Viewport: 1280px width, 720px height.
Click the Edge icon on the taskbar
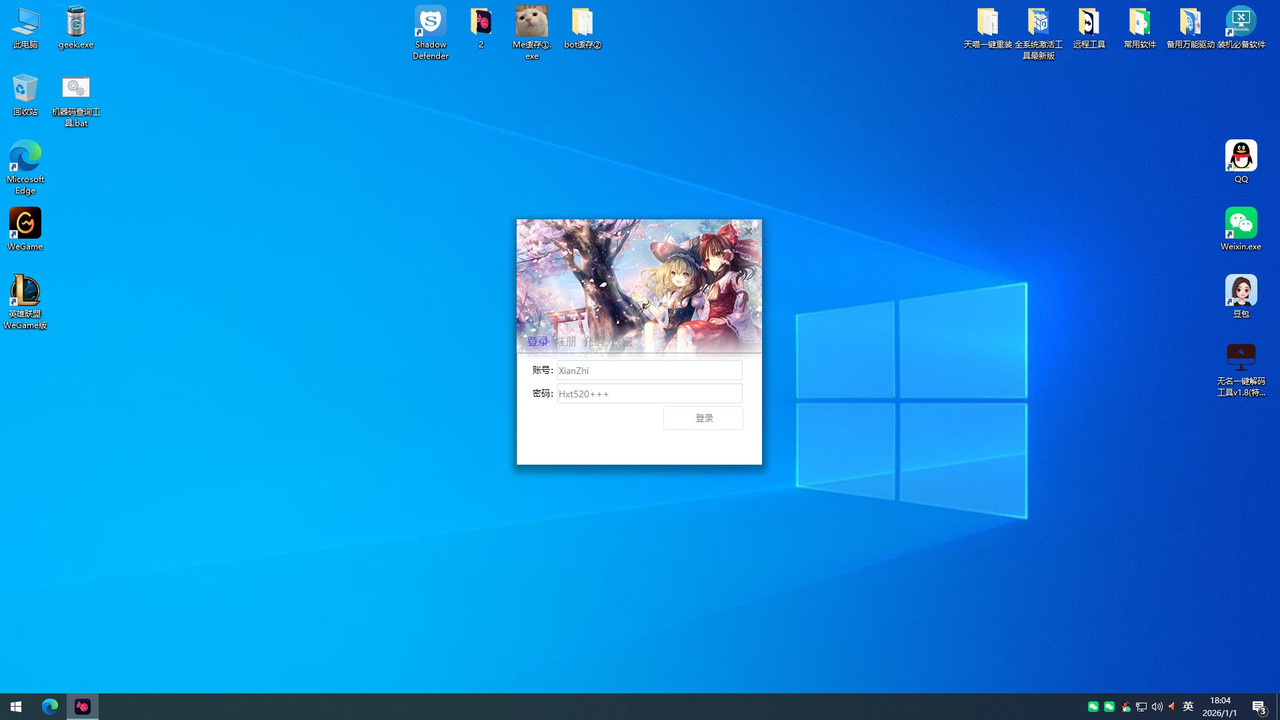(x=49, y=707)
